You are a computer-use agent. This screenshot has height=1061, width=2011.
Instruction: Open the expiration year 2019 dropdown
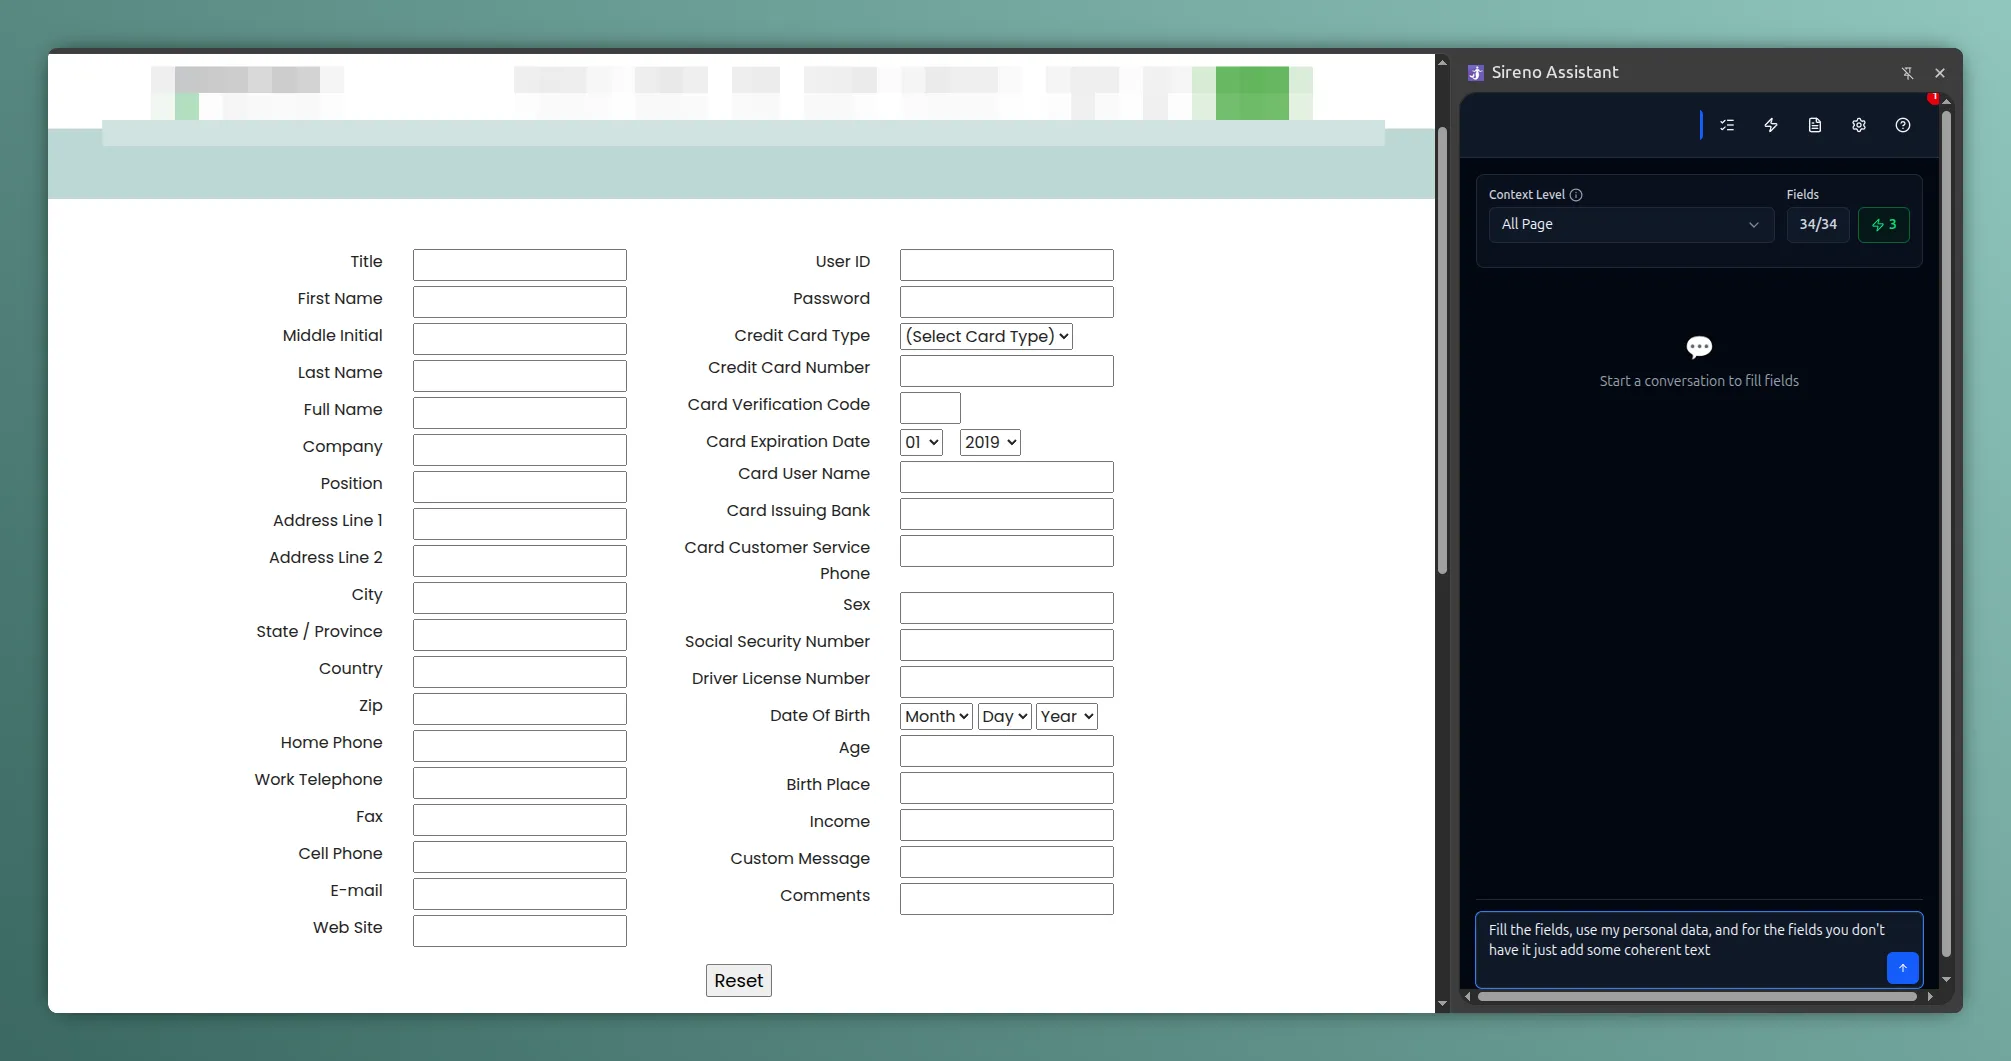pos(990,443)
